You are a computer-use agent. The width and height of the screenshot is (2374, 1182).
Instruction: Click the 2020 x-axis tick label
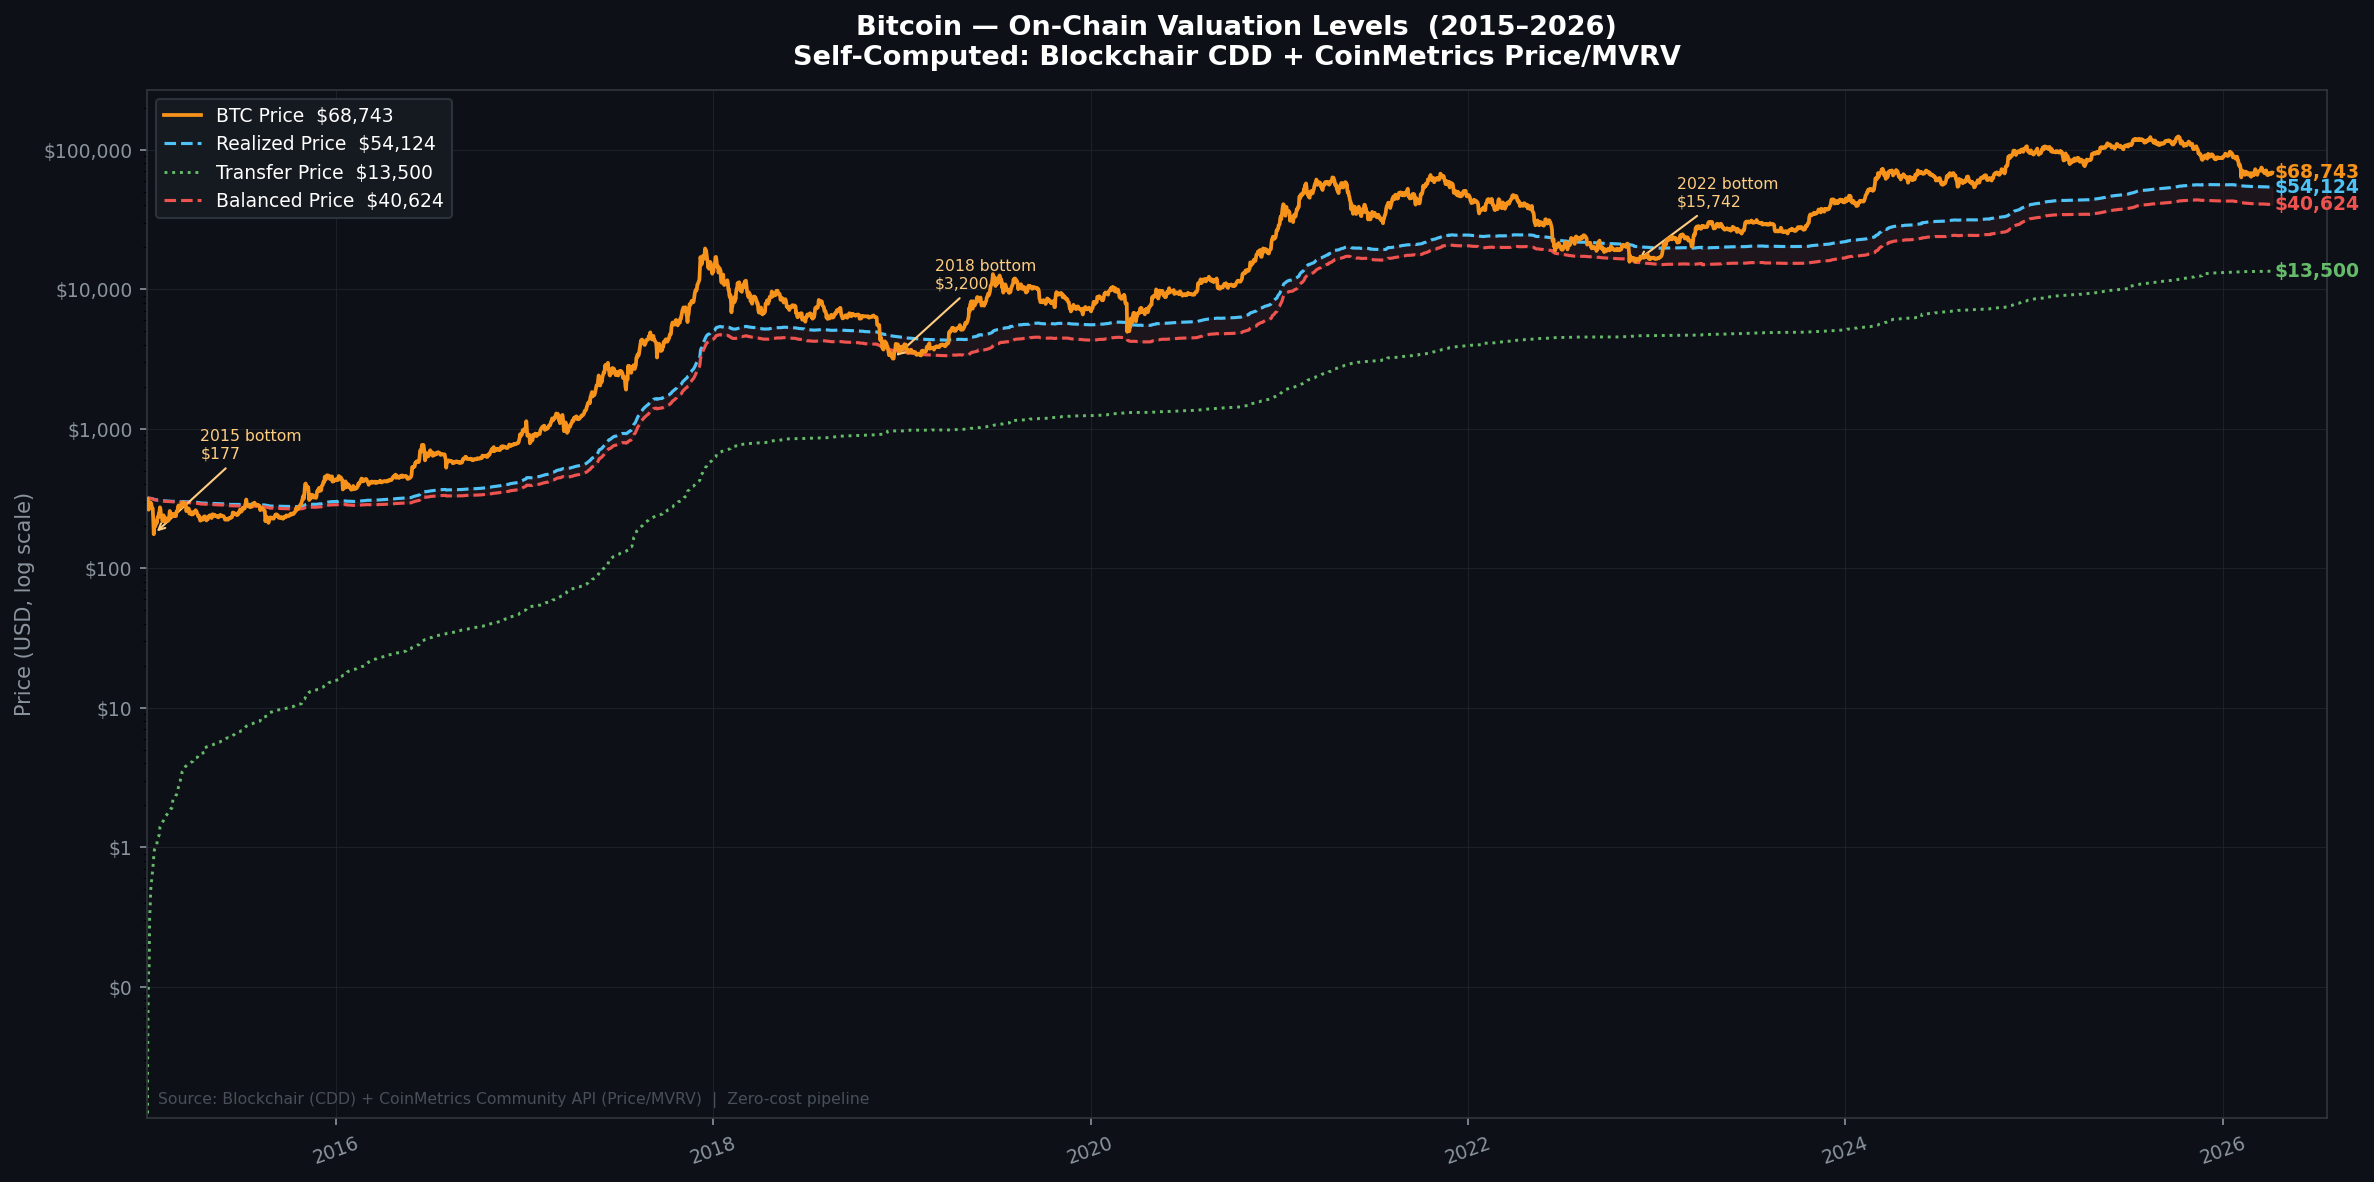tap(1089, 1151)
